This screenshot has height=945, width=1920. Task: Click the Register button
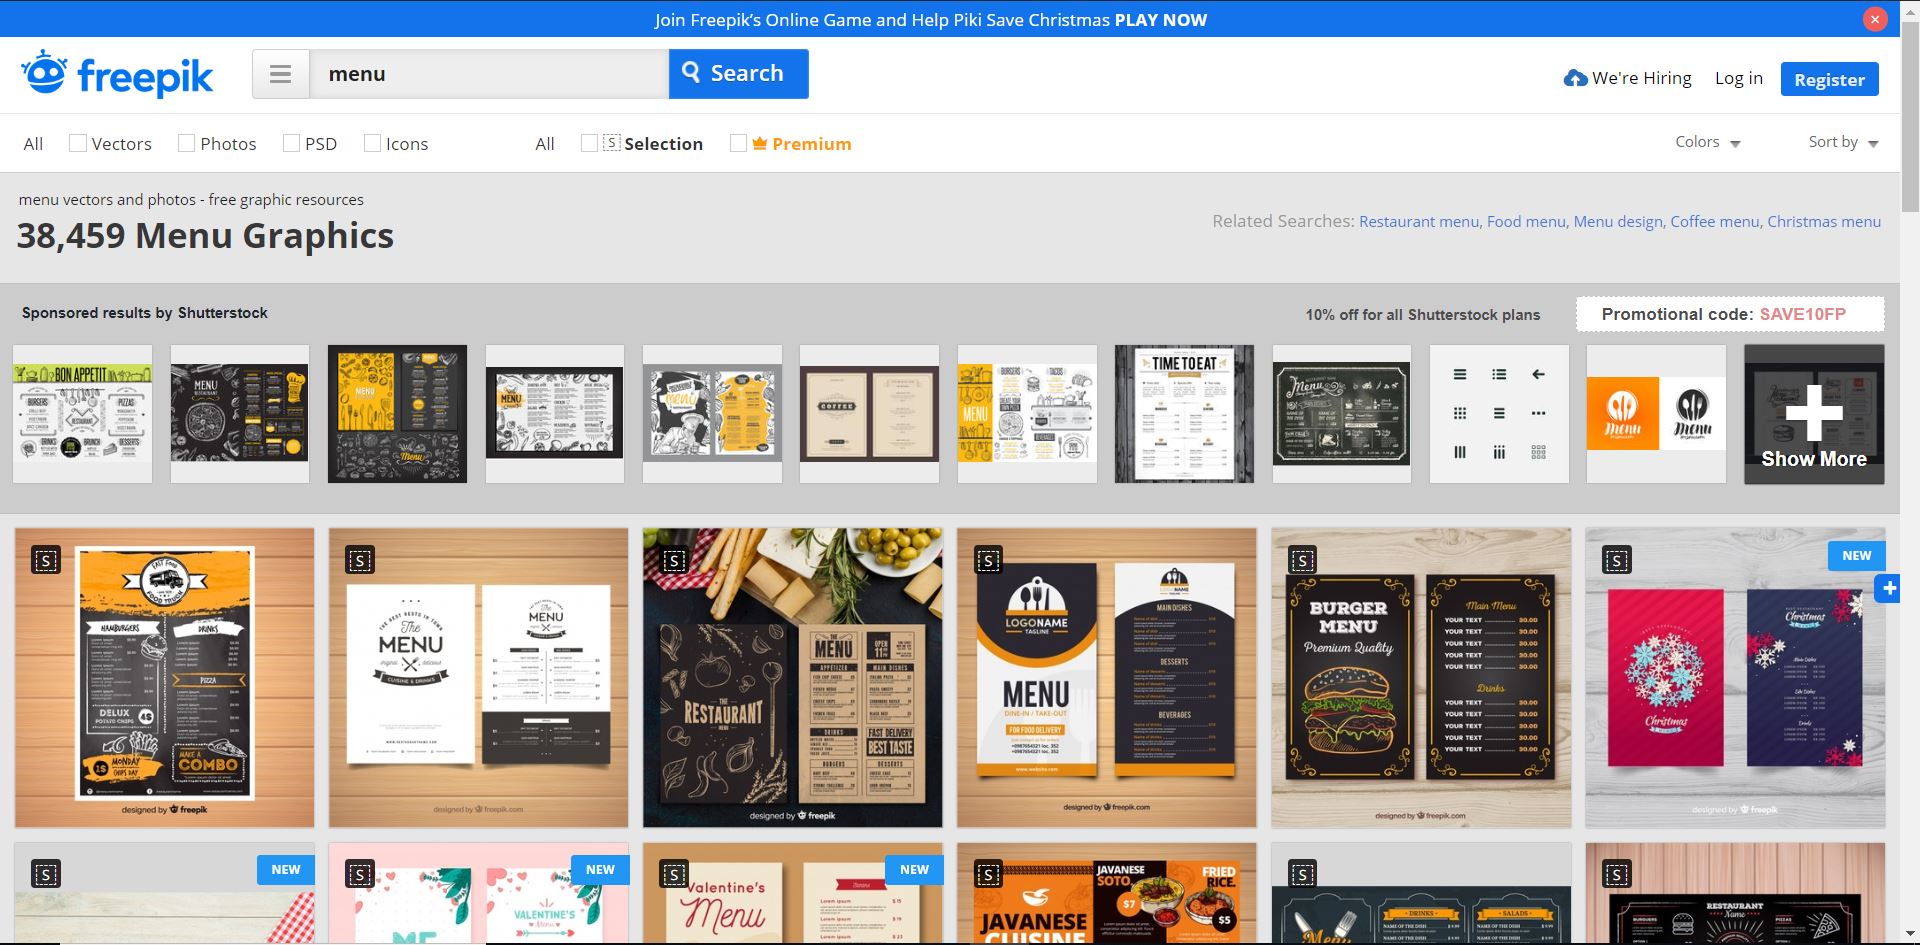coord(1829,79)
